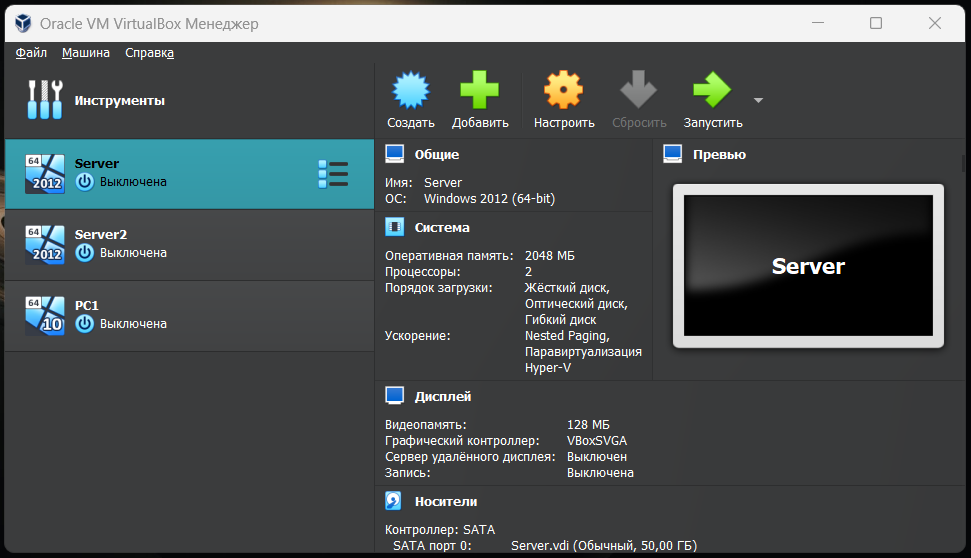Select the PC1 virtual machine
The height and width of the screenshot is (558, 971).
click(x=189, y=316)
